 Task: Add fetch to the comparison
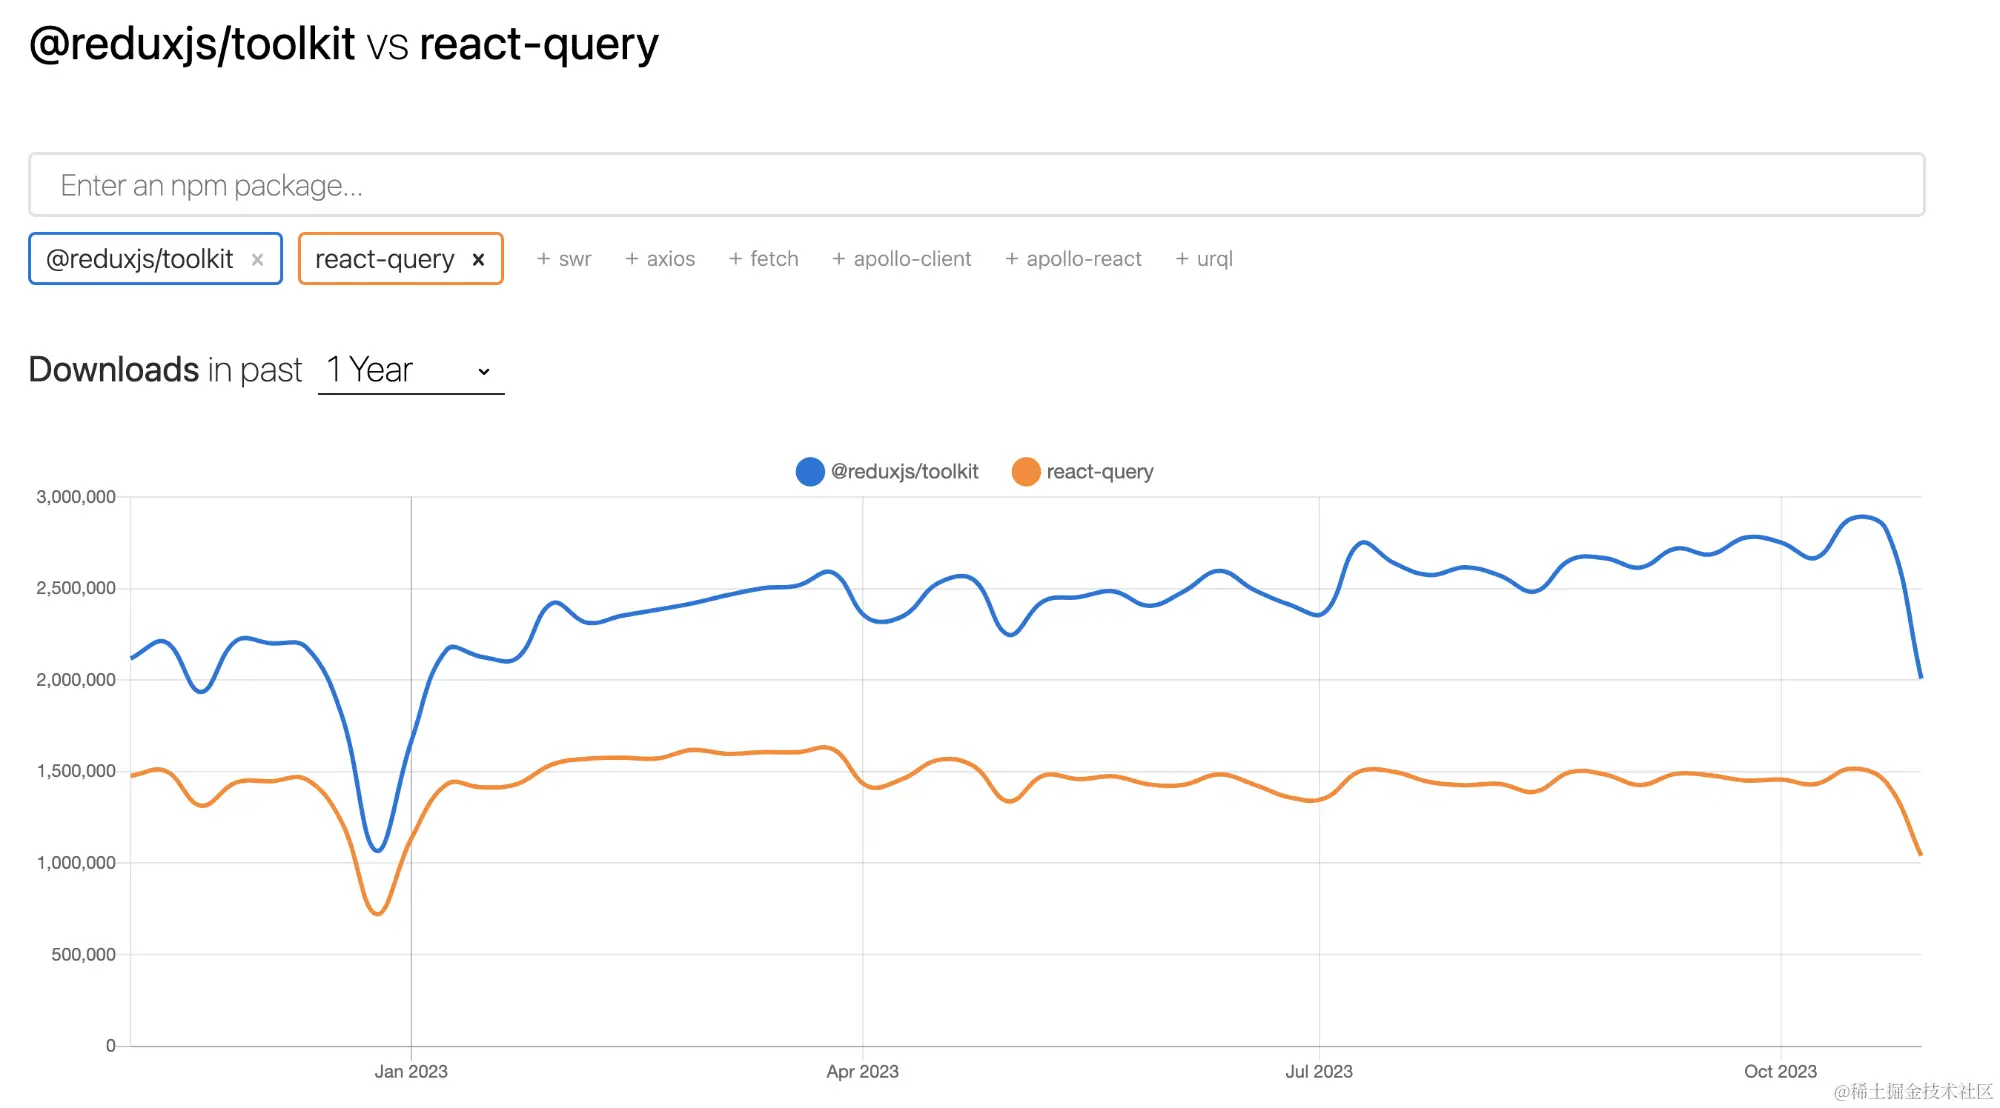pos(764,259)
